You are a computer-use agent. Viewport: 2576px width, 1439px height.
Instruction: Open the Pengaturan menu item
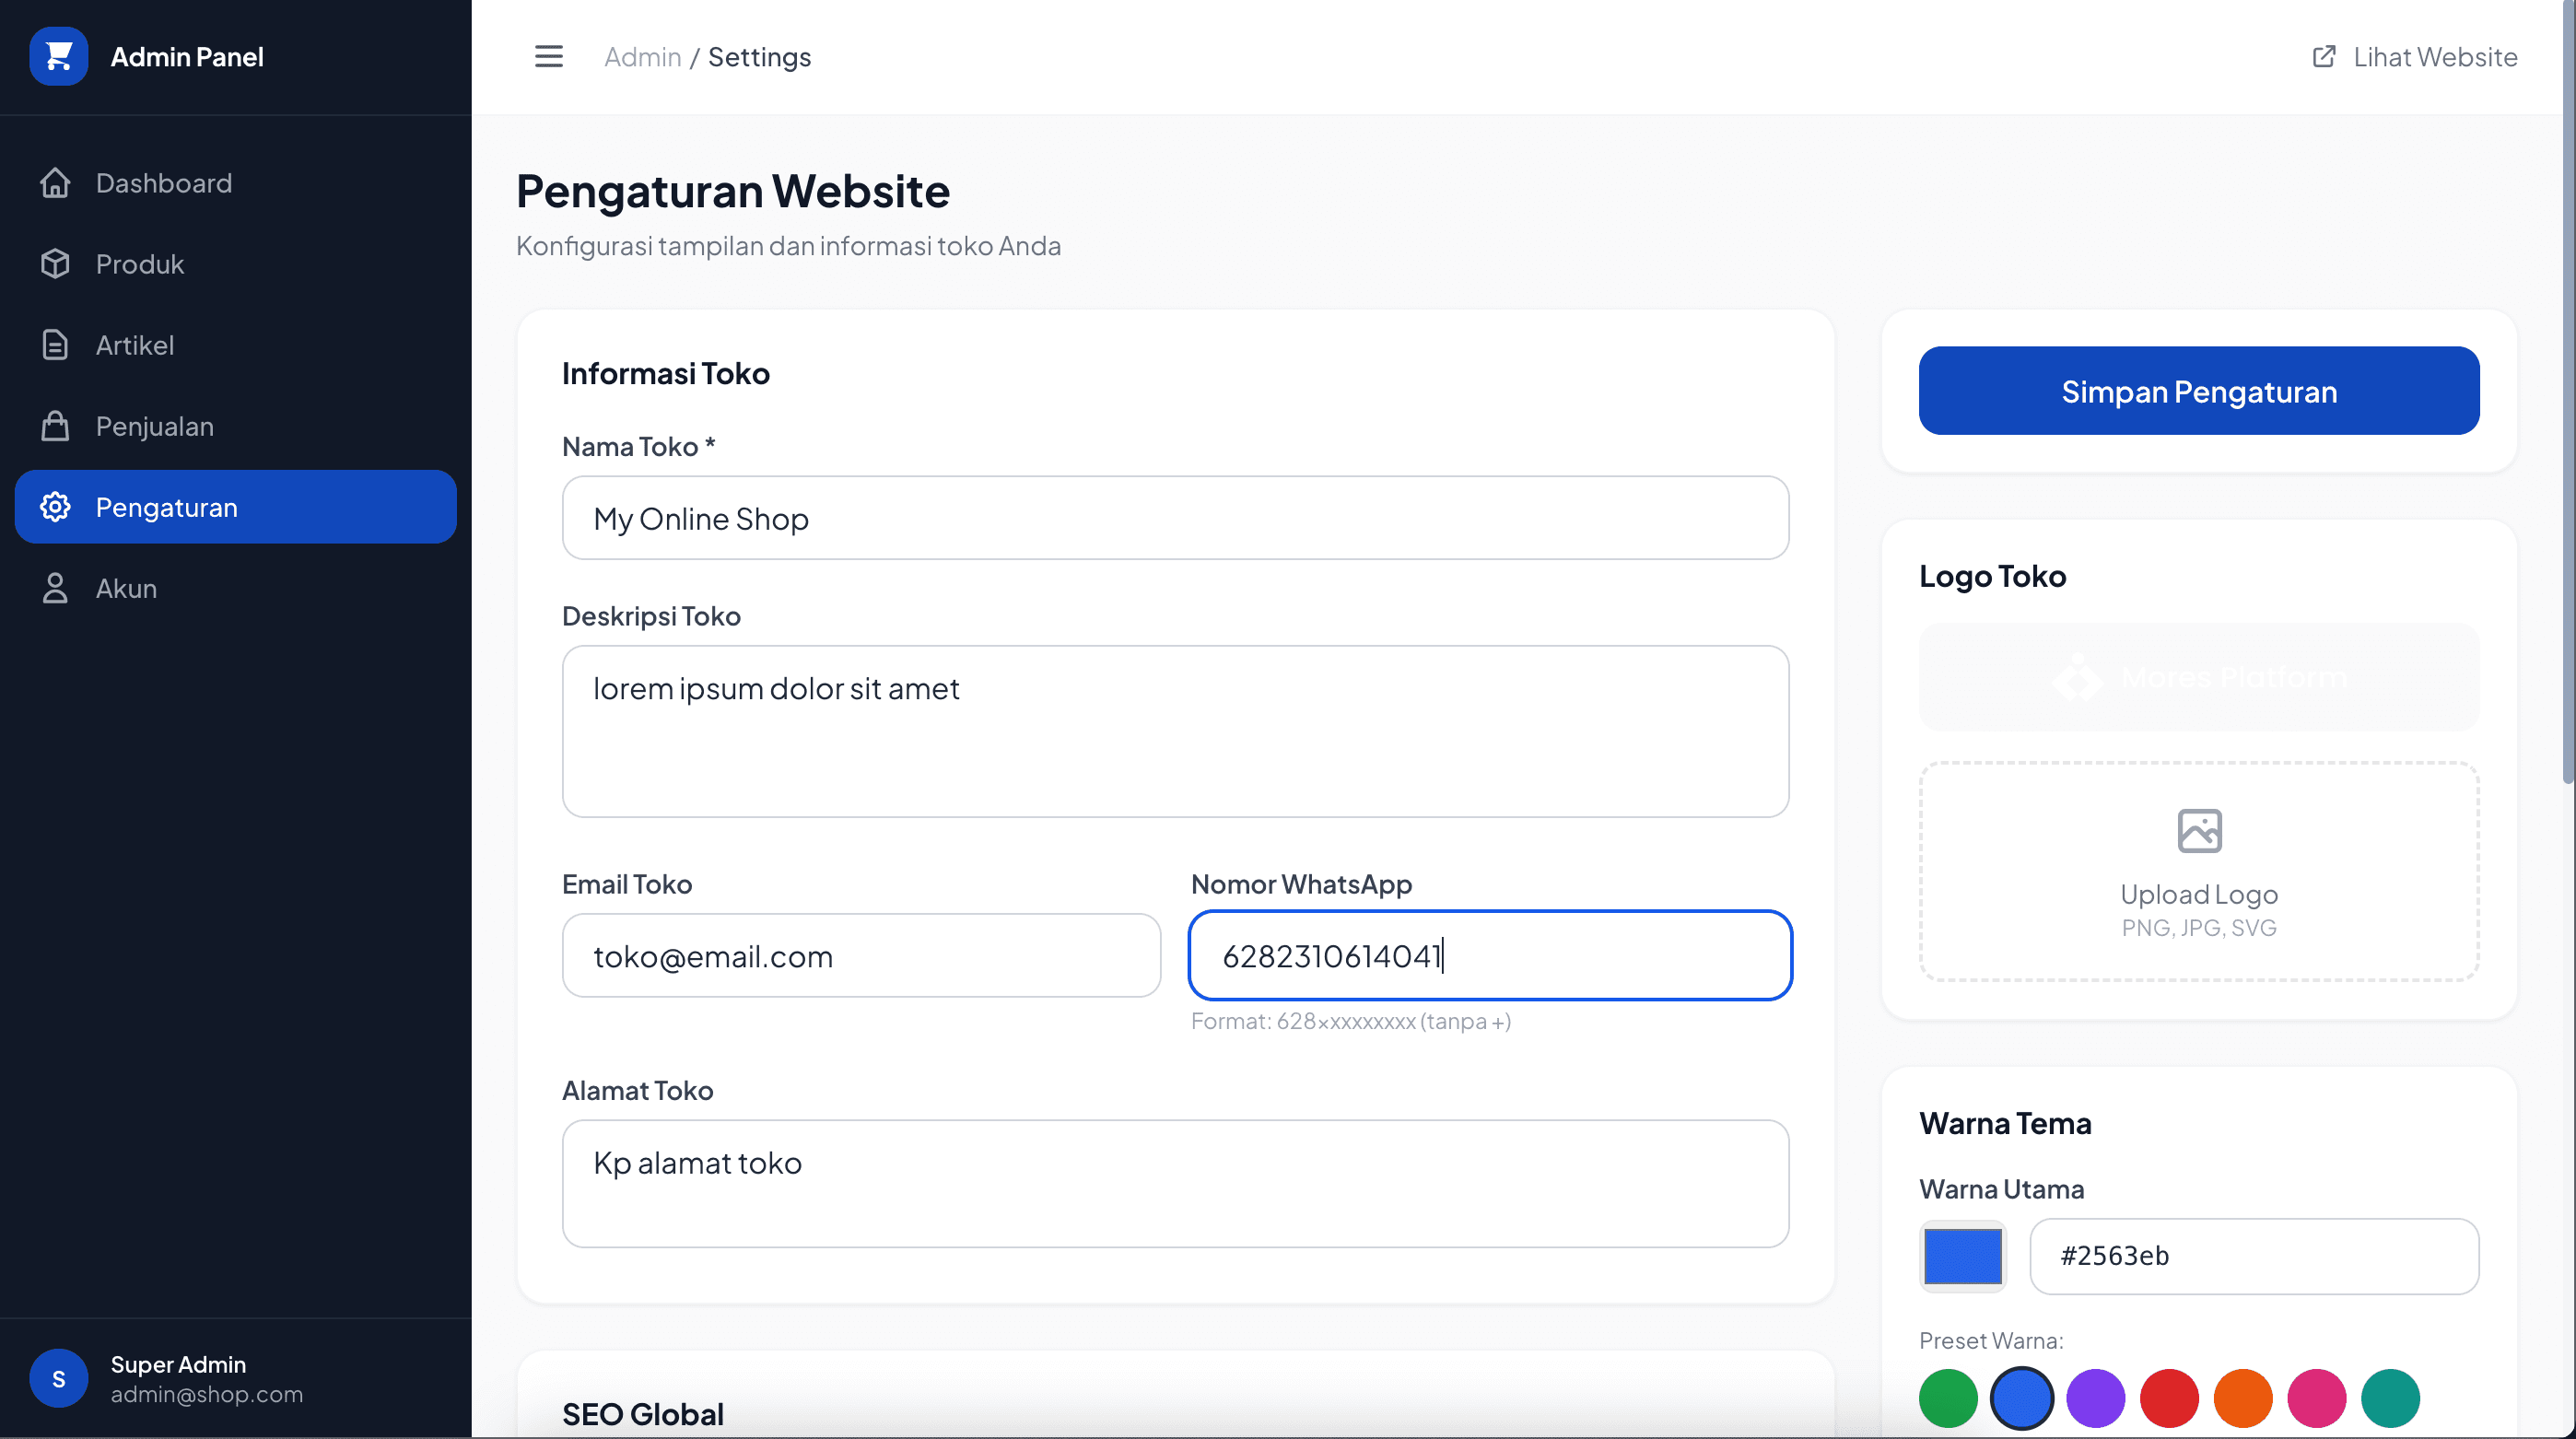[236, 507]
